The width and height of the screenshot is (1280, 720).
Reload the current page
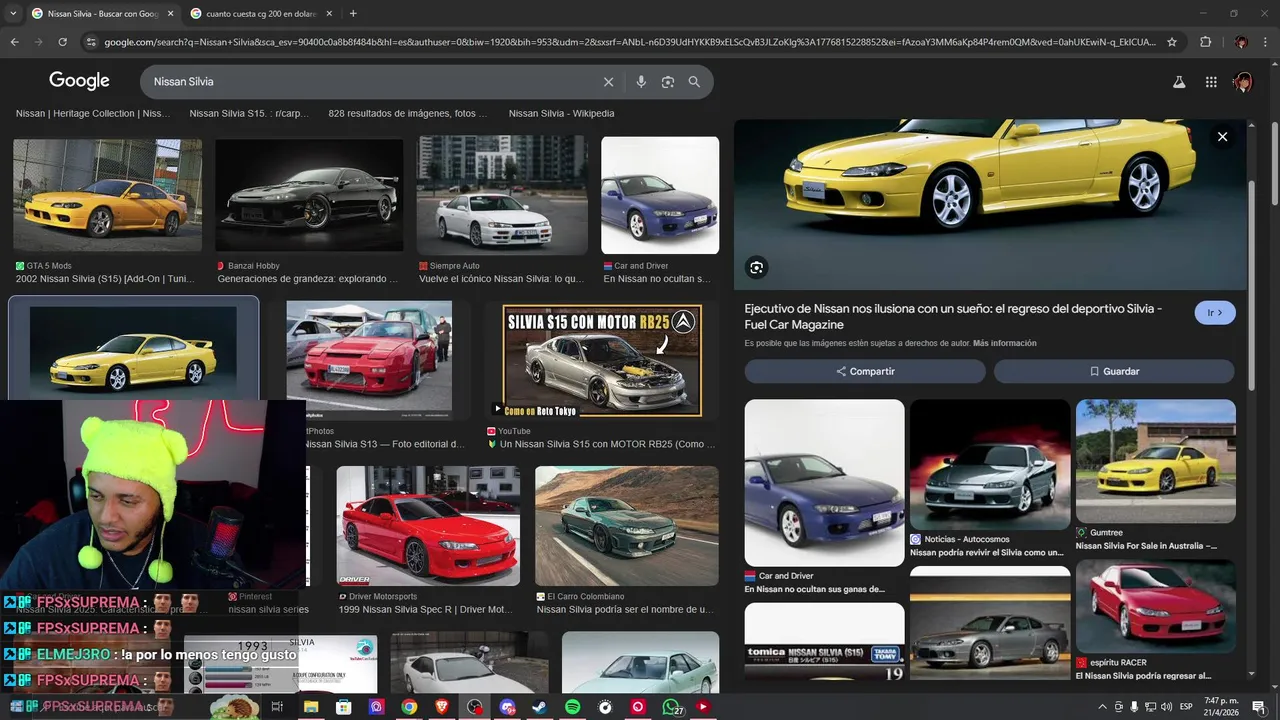click(62, 42)
